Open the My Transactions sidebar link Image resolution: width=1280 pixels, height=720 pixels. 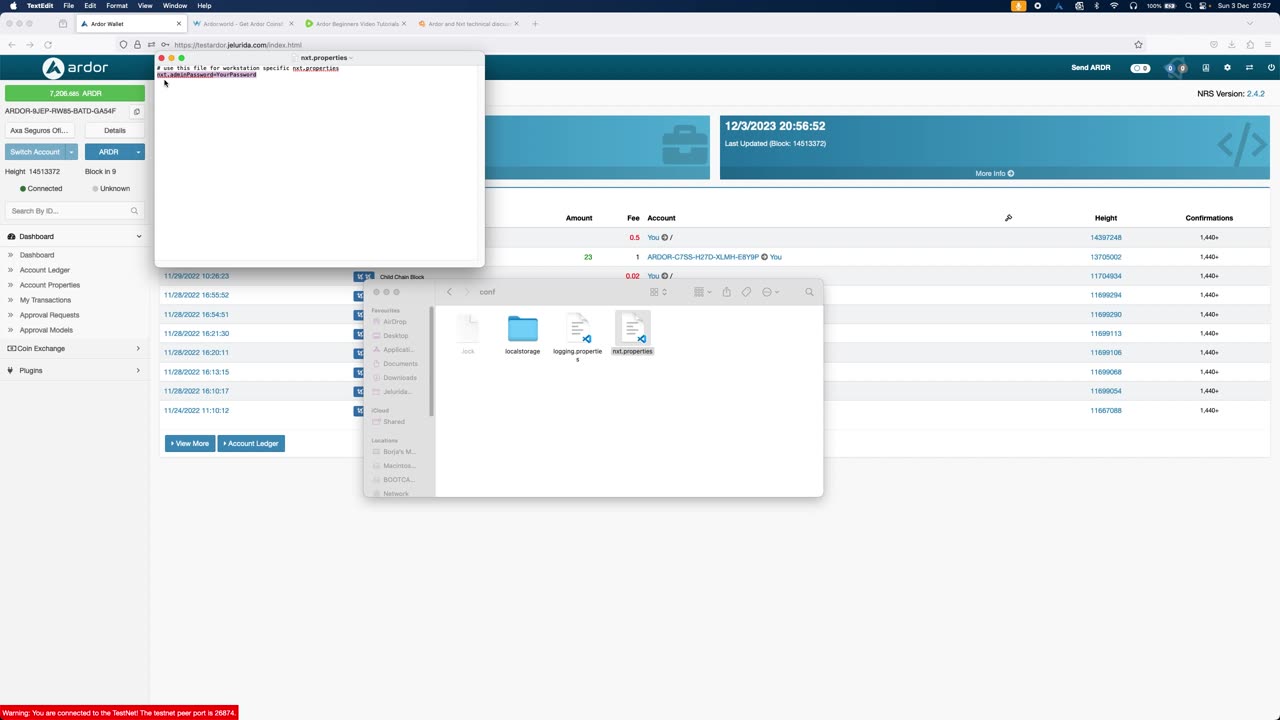click(x=45, y=300)
